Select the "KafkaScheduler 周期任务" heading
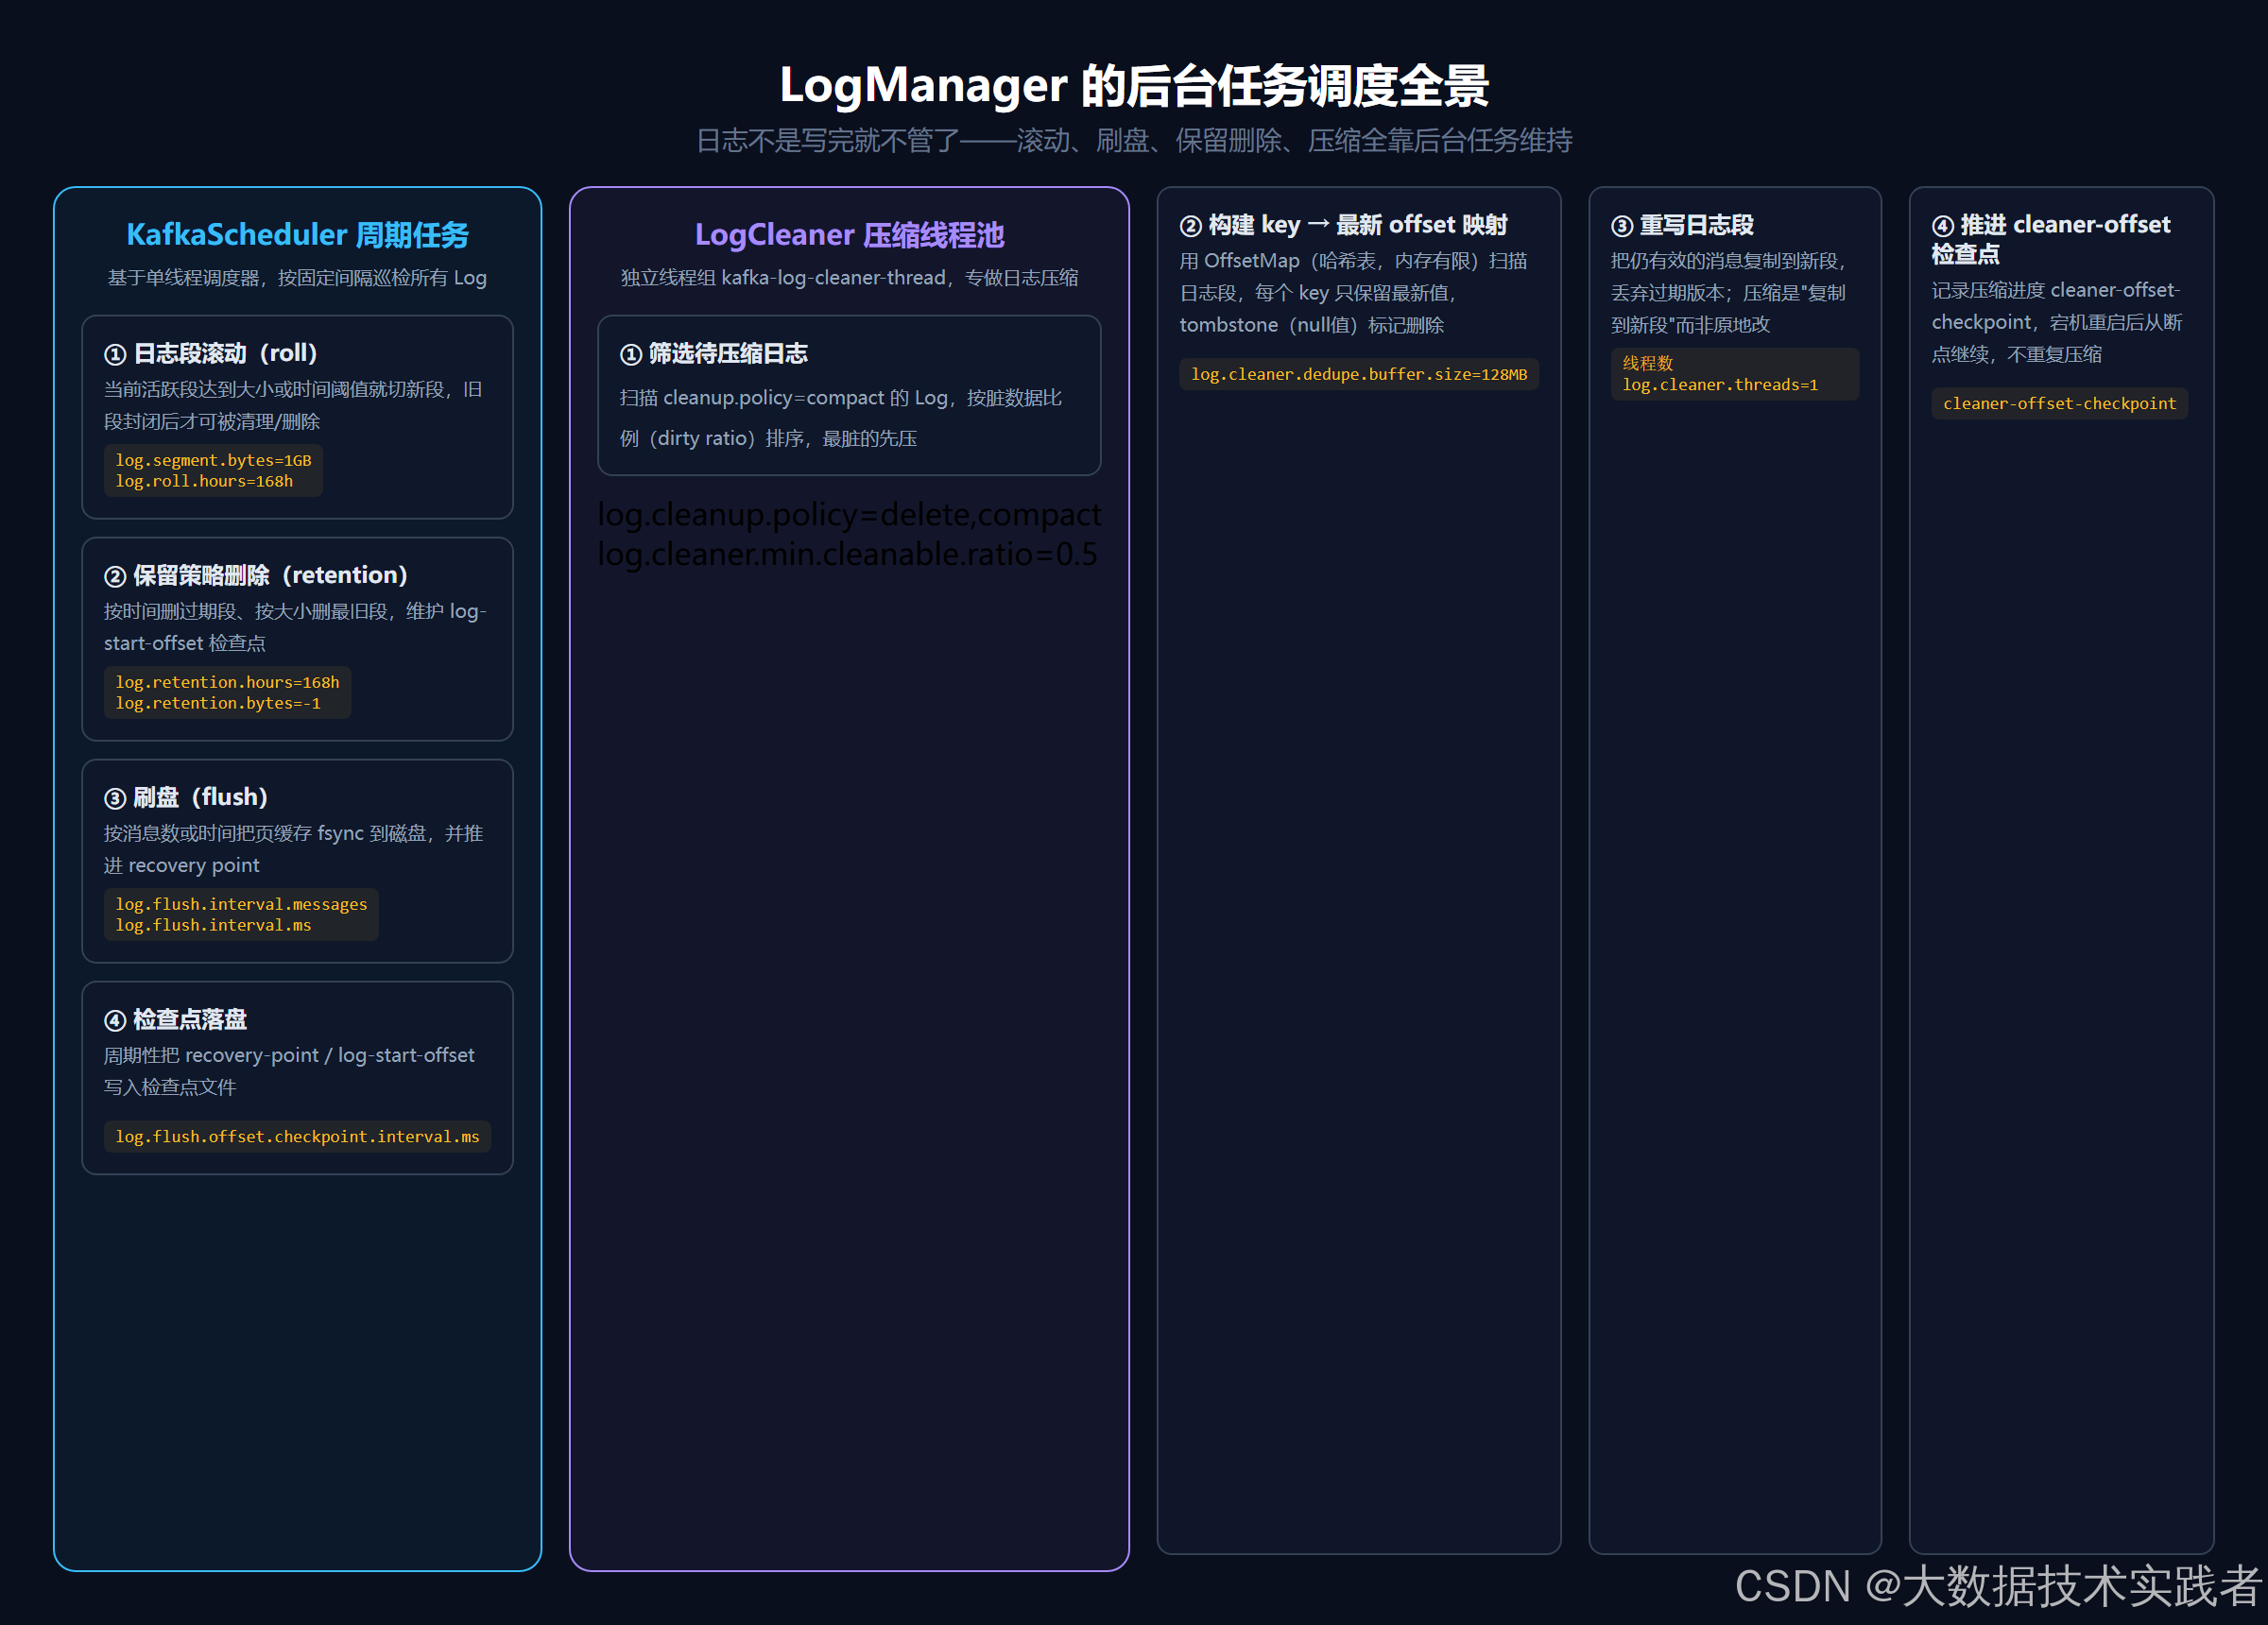 [297, 235]
